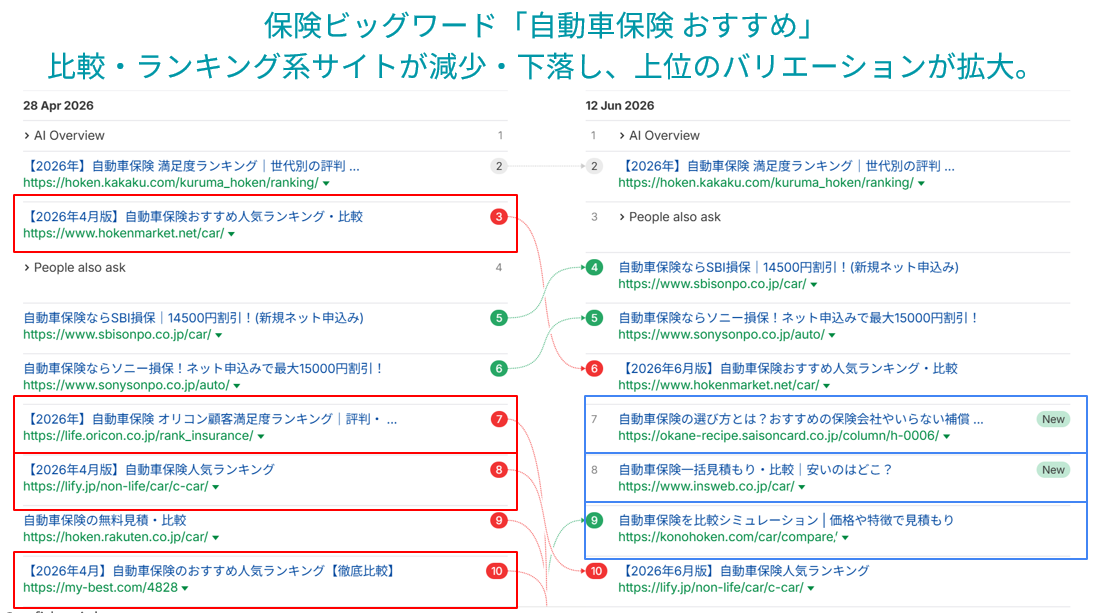This screenshot has height=613, width=1102.
Task: Open 自動車保険一括見積もり・比較 result title
Action: point(755,470)
